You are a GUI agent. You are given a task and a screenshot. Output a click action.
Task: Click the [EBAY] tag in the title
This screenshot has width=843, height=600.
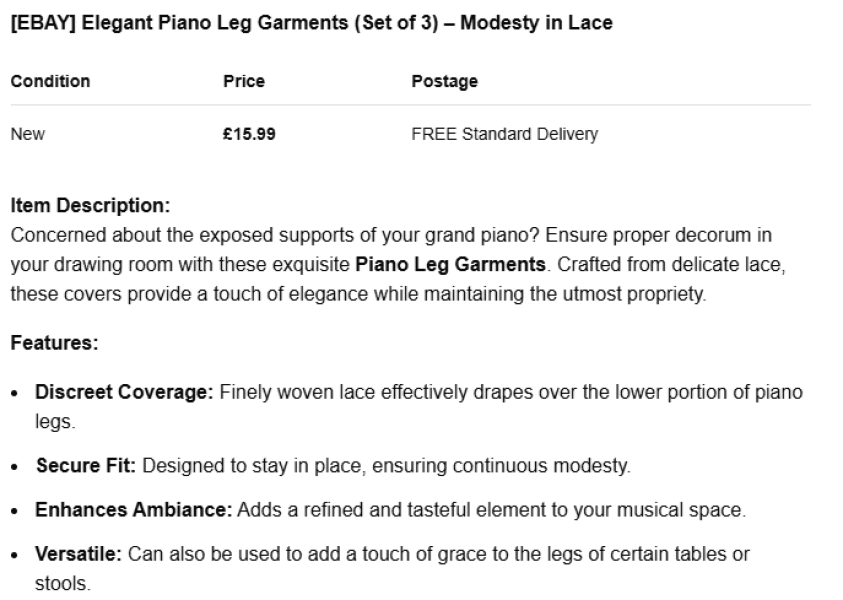pos(43,23)
